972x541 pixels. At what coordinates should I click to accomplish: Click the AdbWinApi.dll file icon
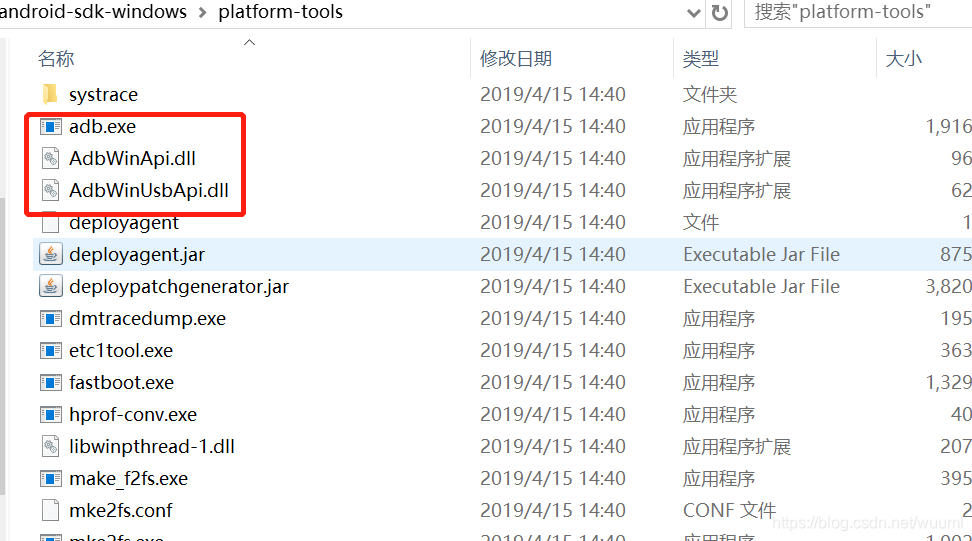tap(51, 159)
